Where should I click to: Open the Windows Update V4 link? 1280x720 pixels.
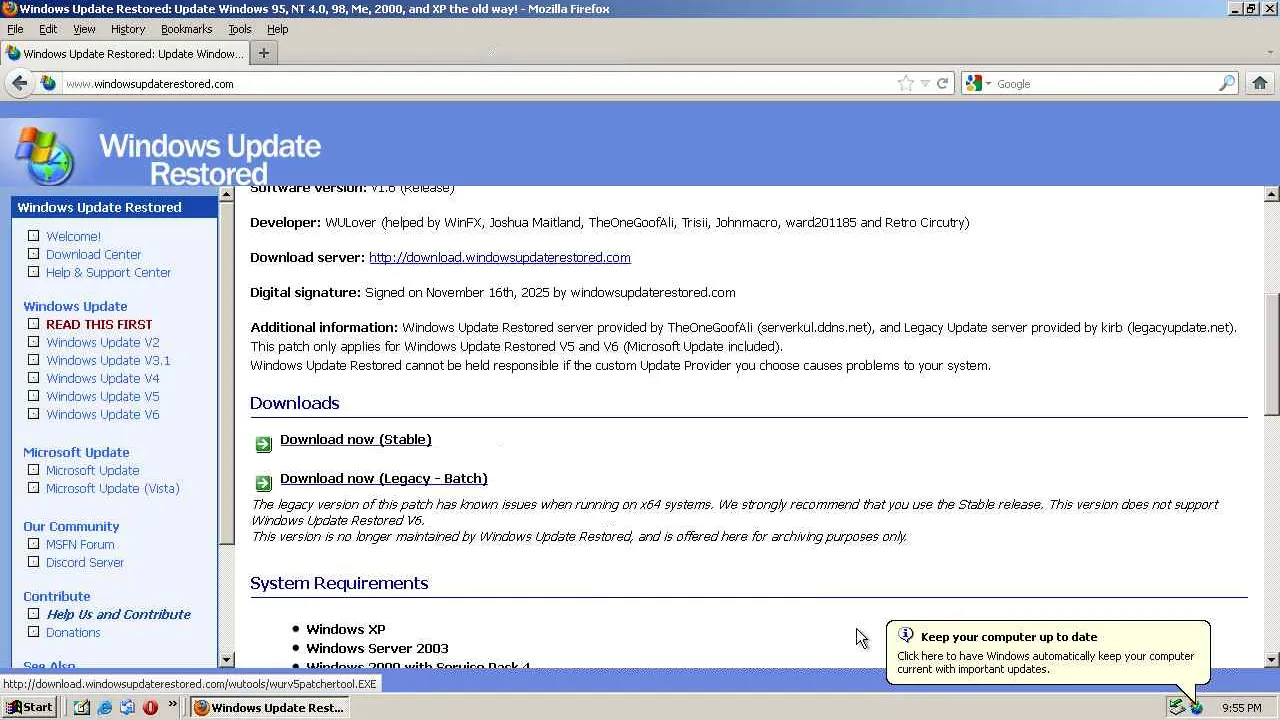pos(102,378)
